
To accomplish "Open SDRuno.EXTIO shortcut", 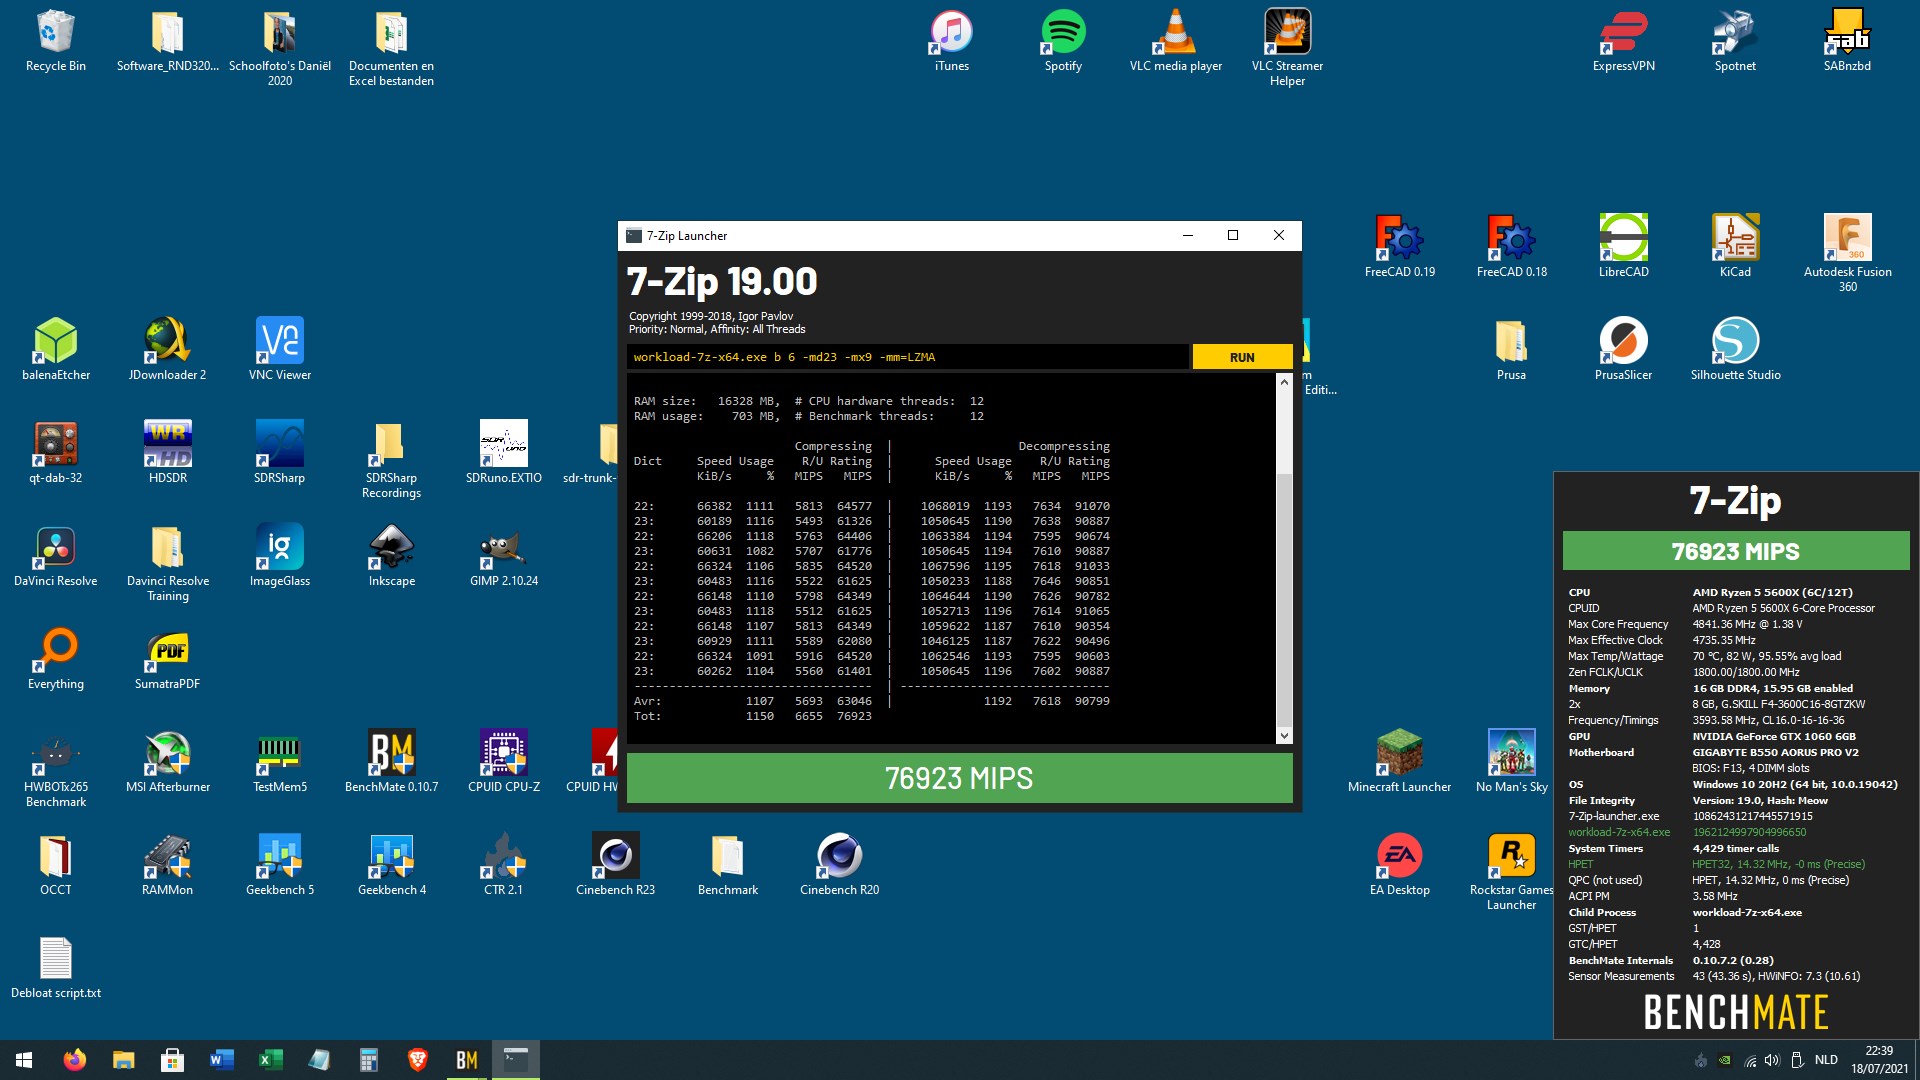I will (x=504, y=453).
